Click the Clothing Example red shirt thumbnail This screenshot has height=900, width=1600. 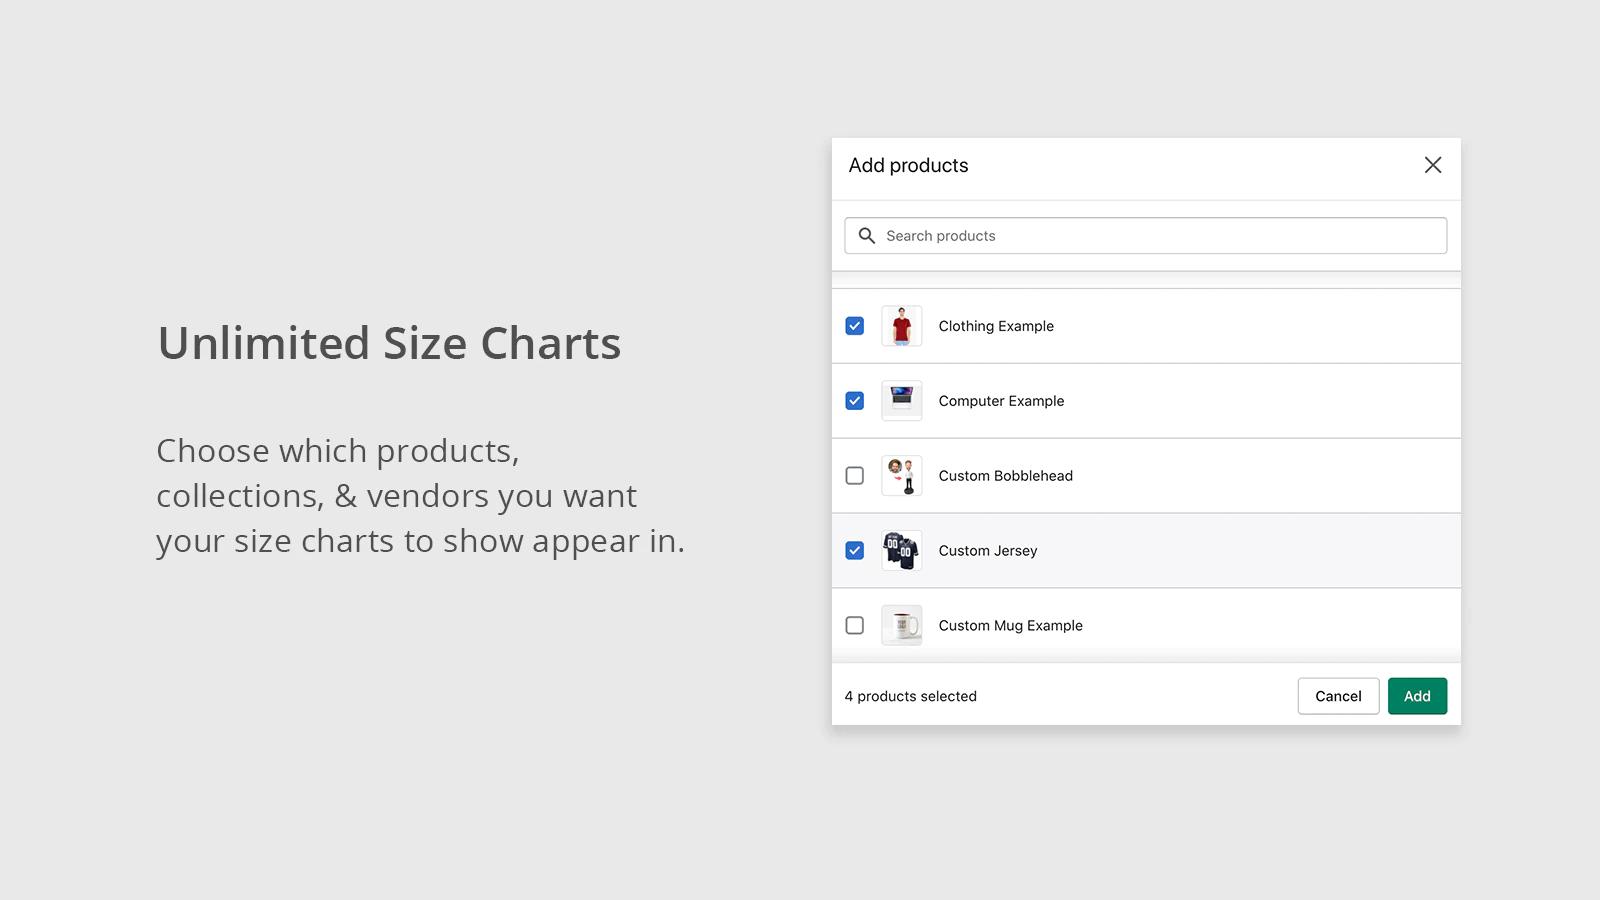tap(901, 326)
